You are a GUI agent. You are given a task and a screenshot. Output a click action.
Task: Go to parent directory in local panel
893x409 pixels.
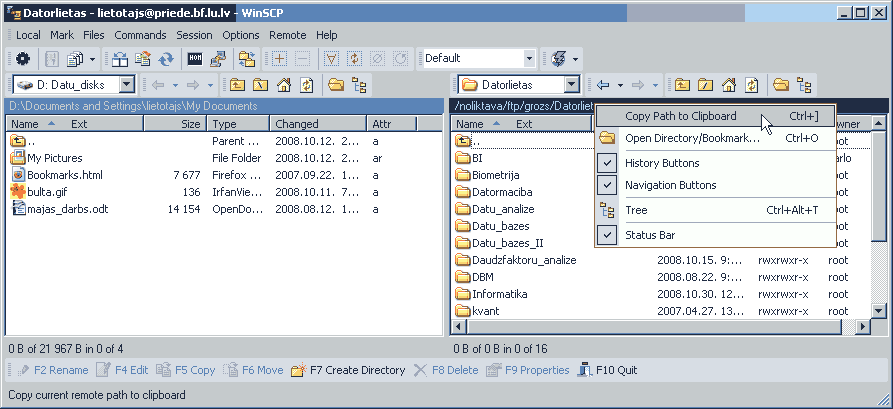[x=237, y=85]
